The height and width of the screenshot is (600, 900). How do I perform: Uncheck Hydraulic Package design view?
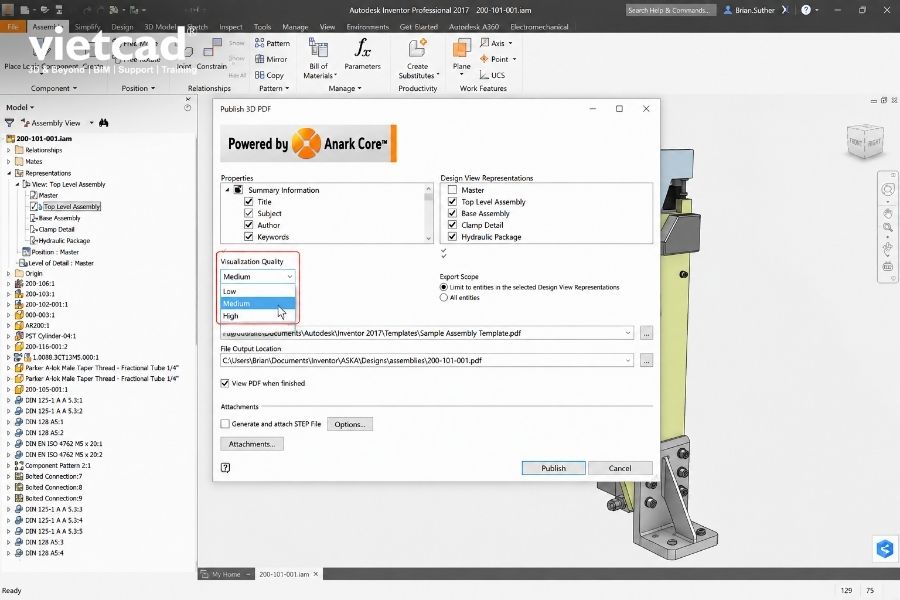[452, 237]
